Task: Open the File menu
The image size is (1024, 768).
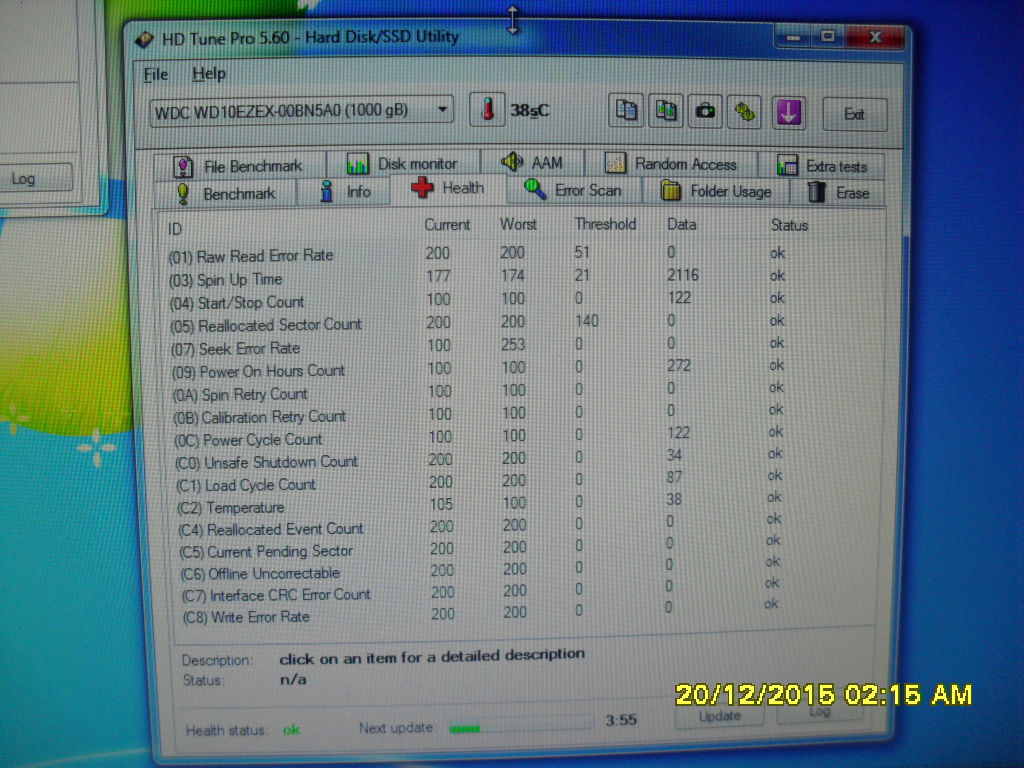Action: point(155,74)
